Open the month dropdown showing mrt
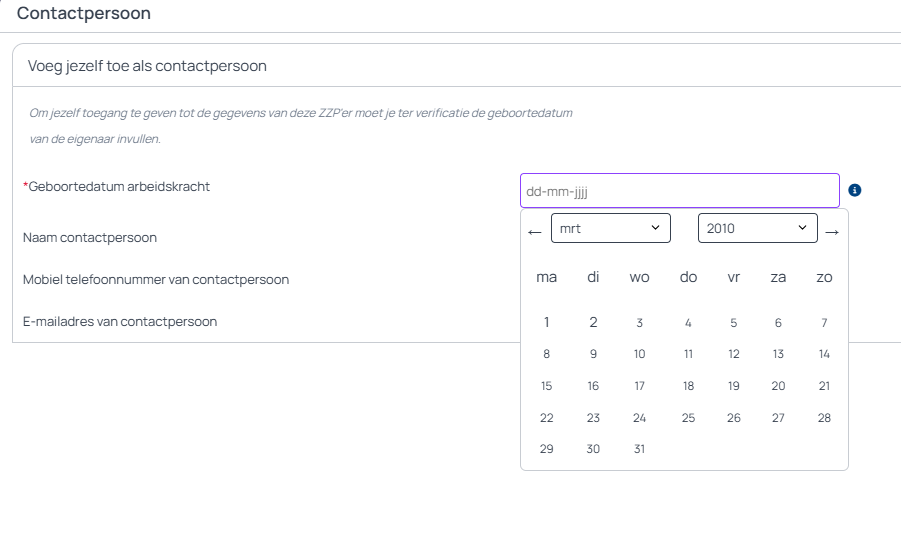Viewport: 901px width, 544px height. click(610, 228)
